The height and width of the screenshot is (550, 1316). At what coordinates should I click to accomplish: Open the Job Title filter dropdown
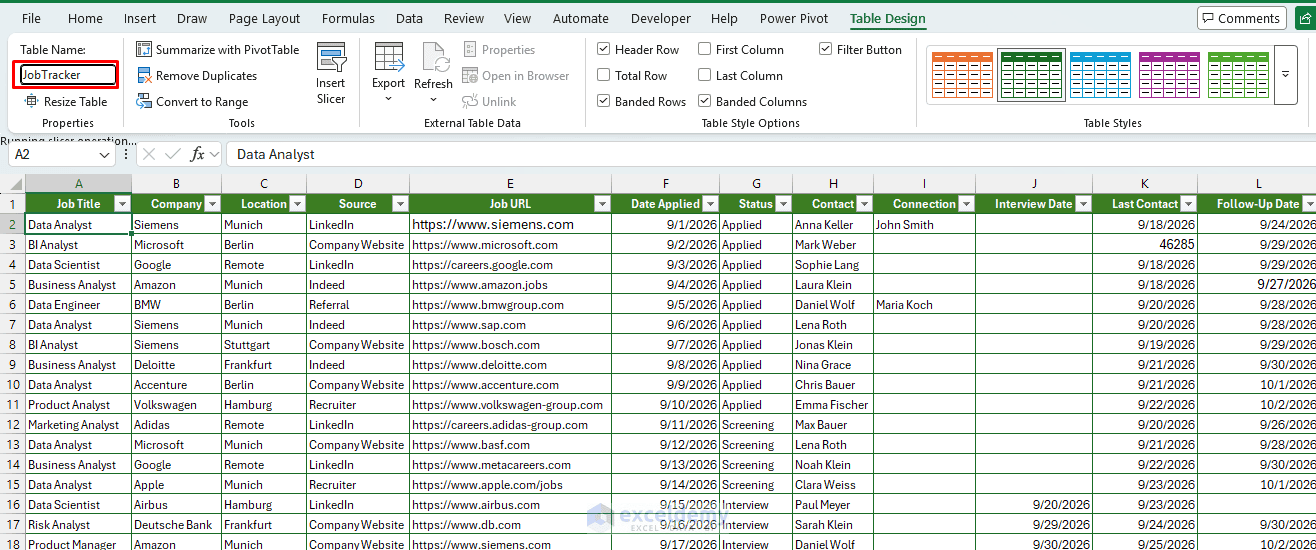[x=122, y=204]
